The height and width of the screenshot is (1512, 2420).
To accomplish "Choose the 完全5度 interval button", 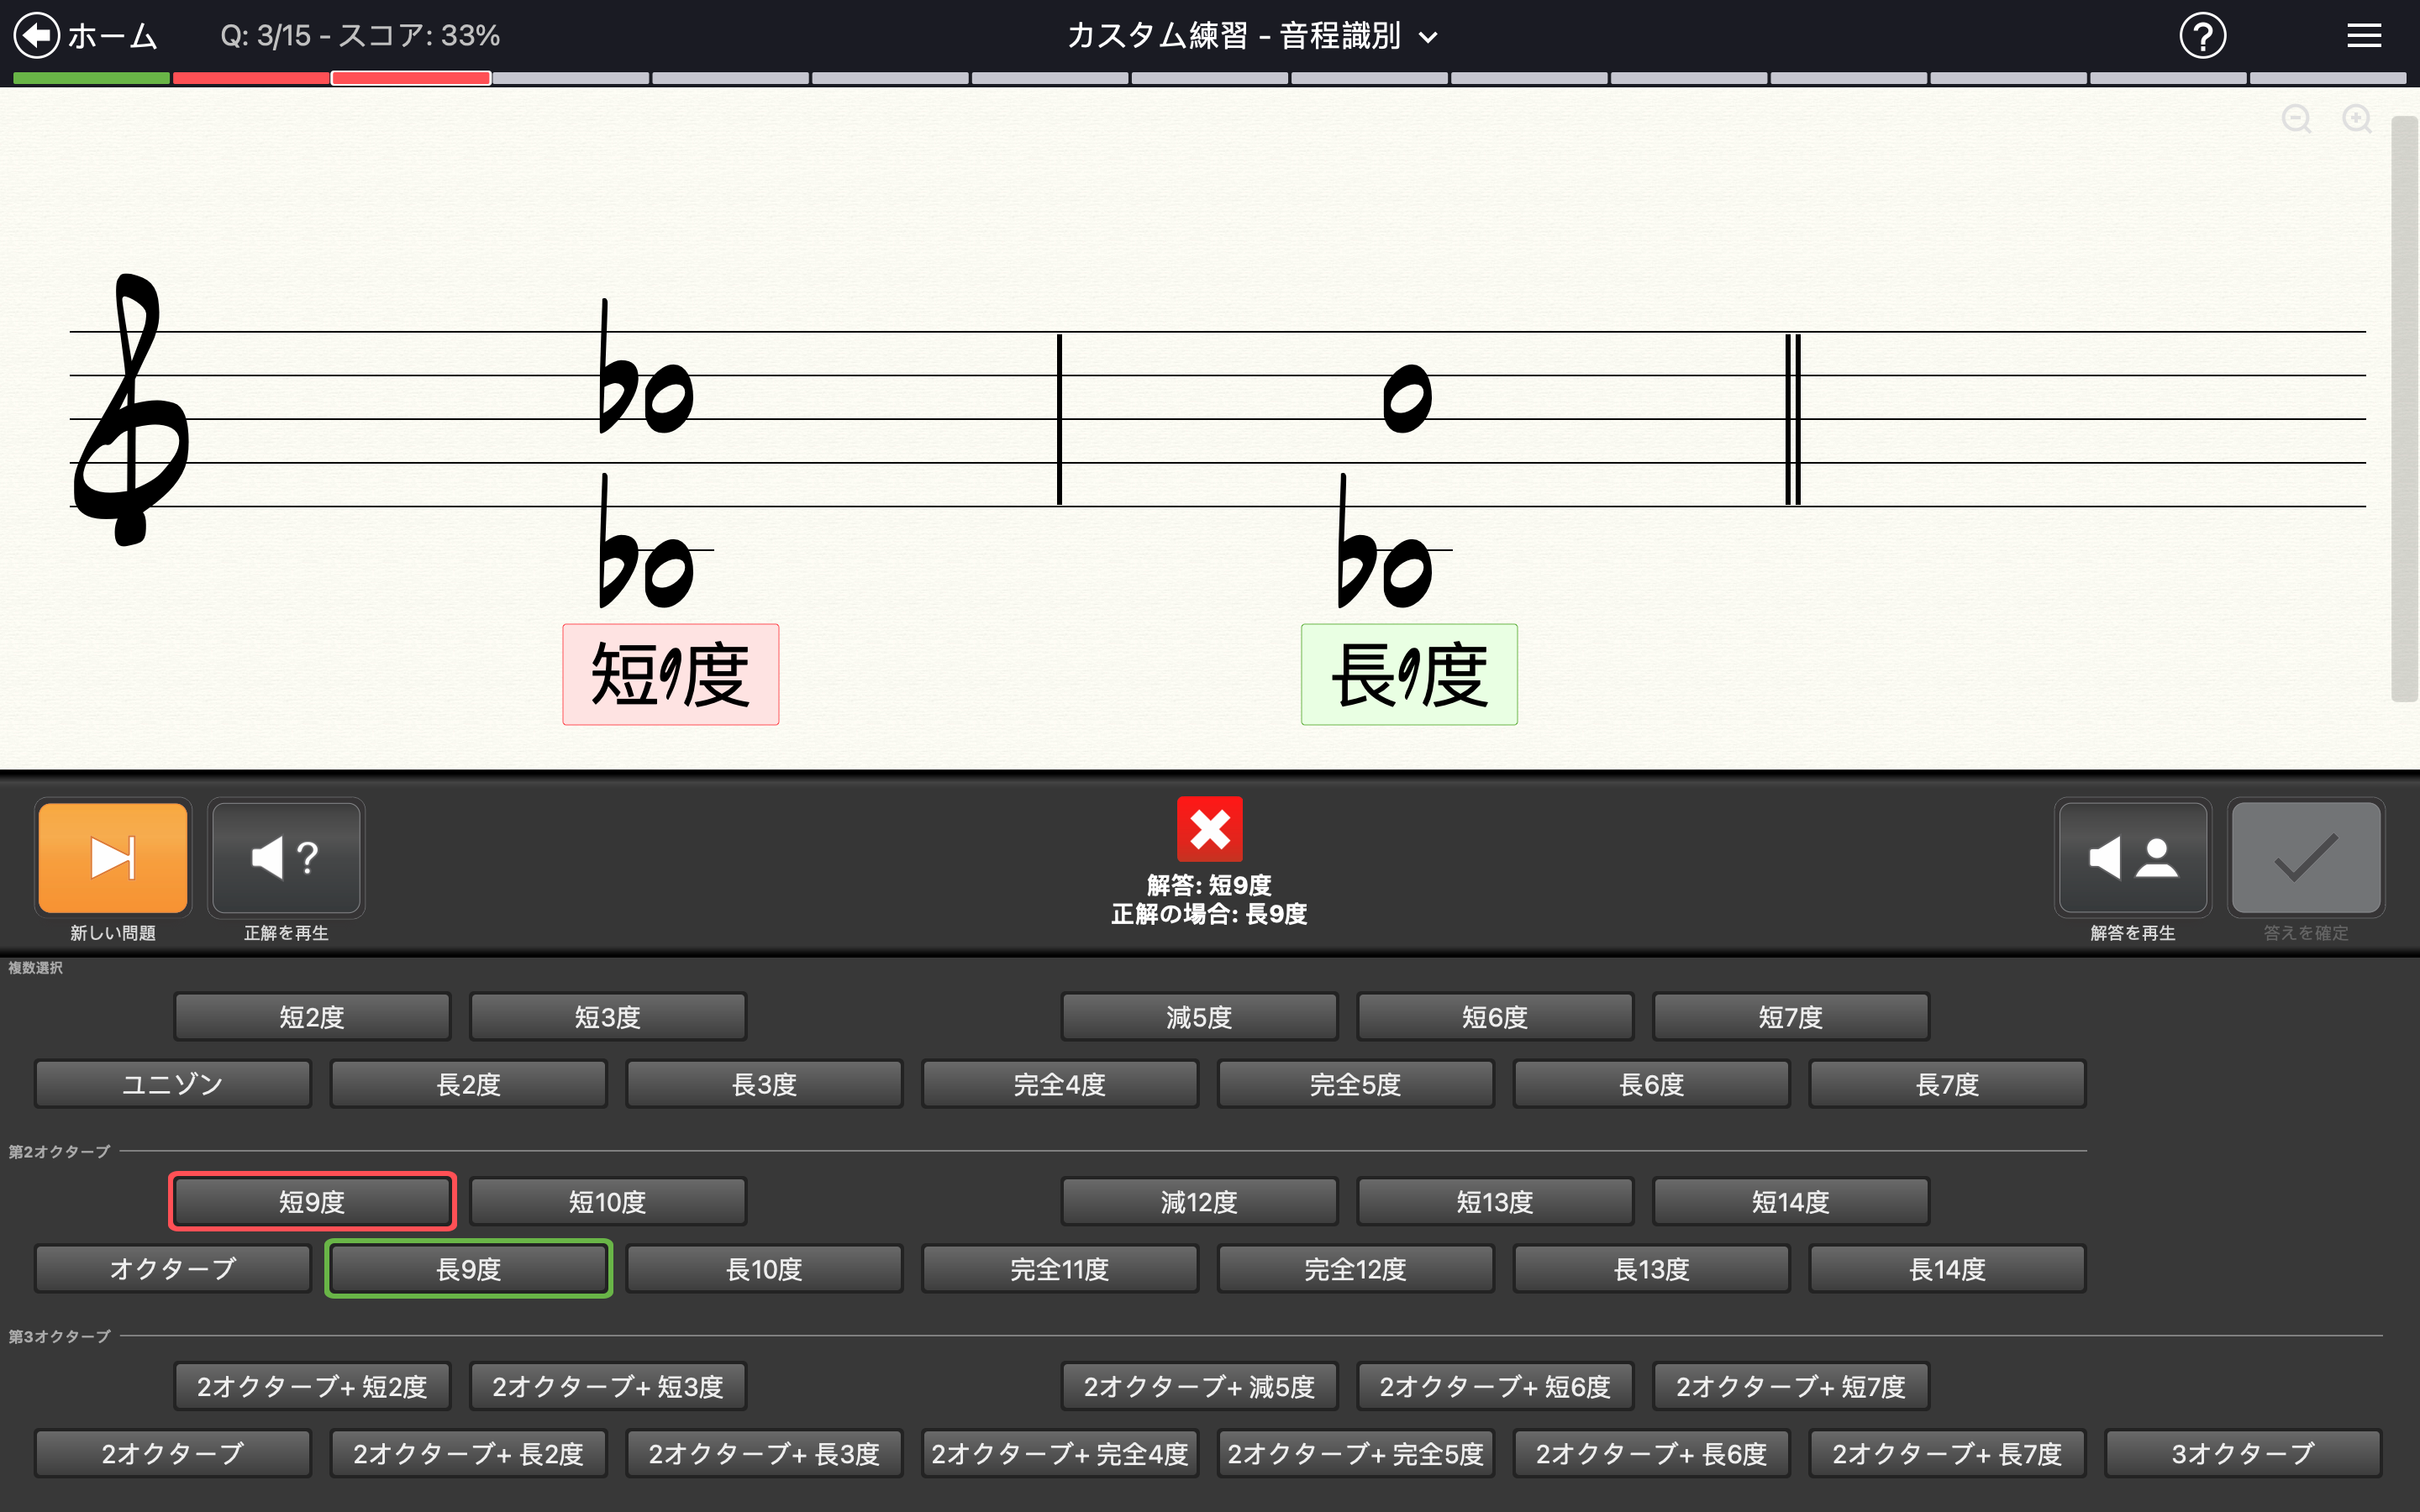I will tap(1355, 1084).
